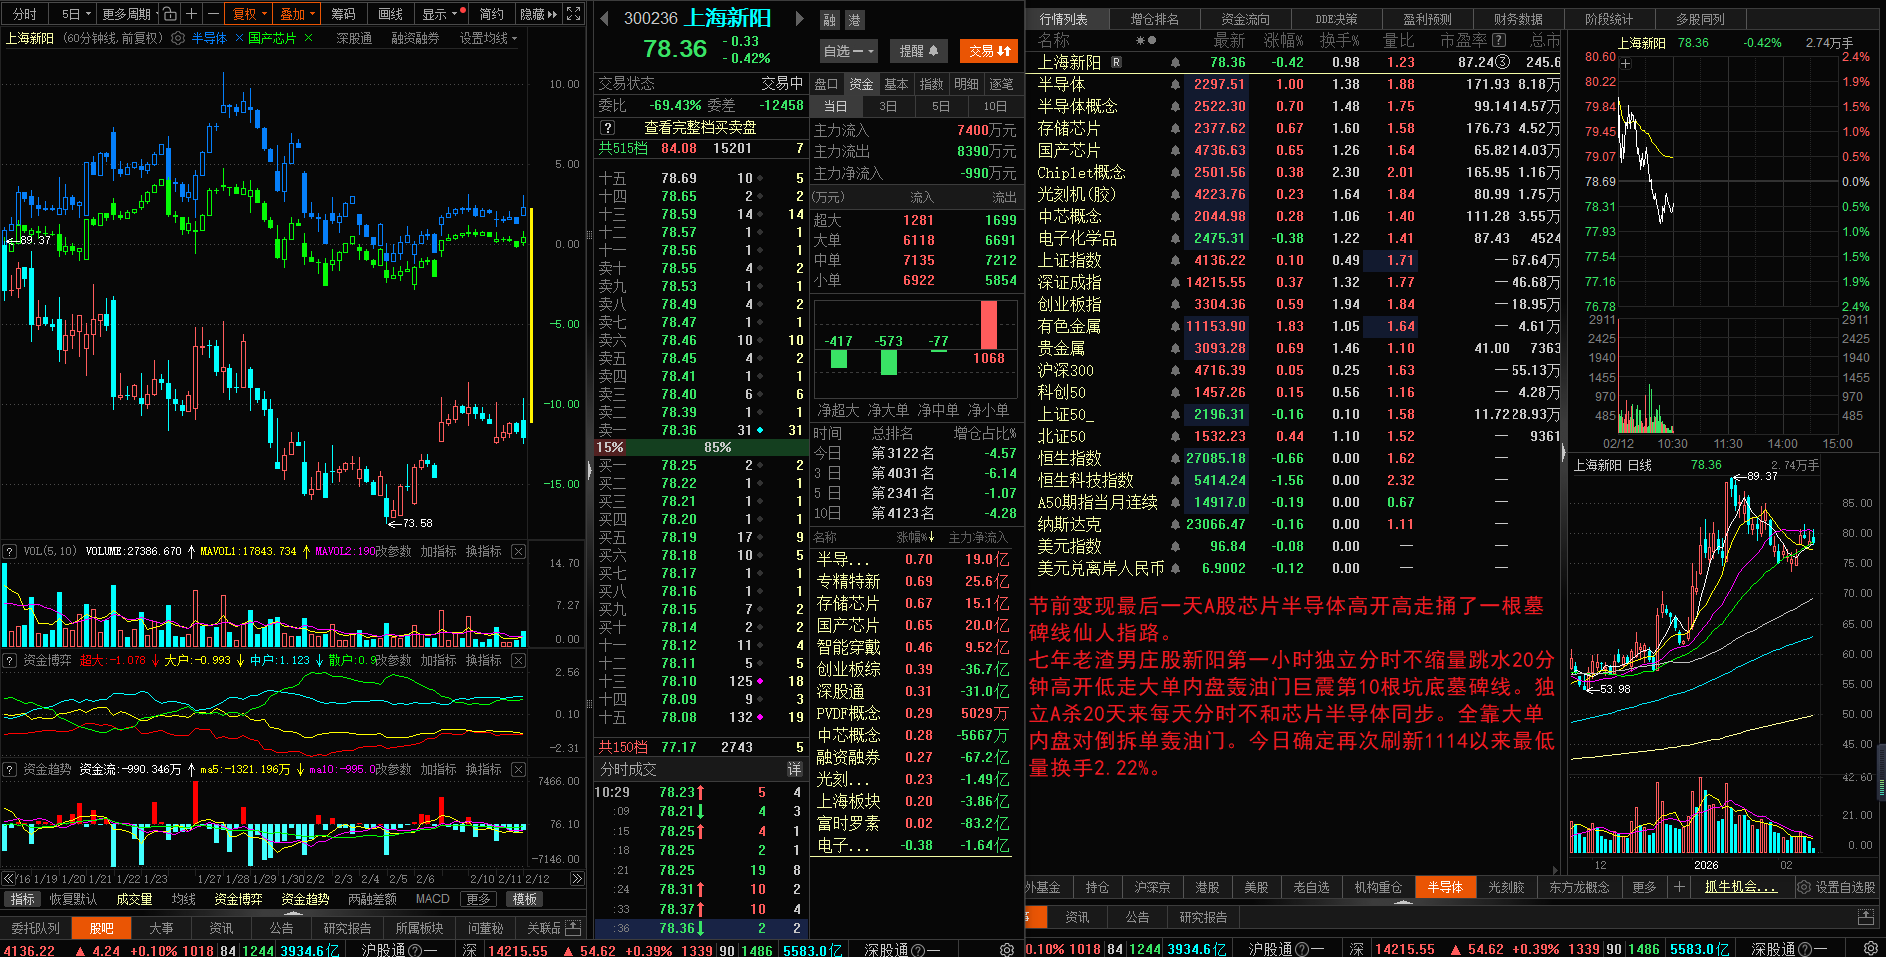Open 更多 indicators button
Viewport: 1886px width, 957px height.
click(479, 899)
